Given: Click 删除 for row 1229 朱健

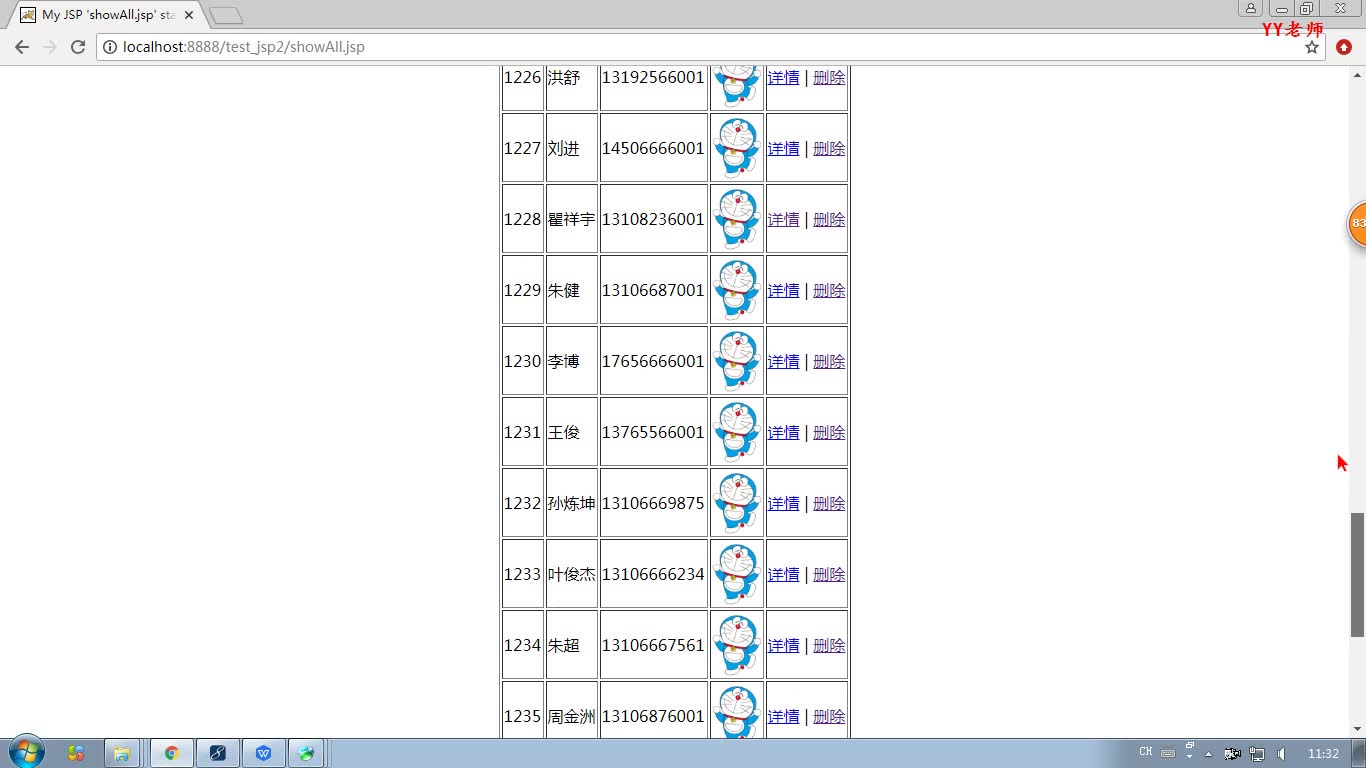Looking at the screenshot, I should 829,290.
